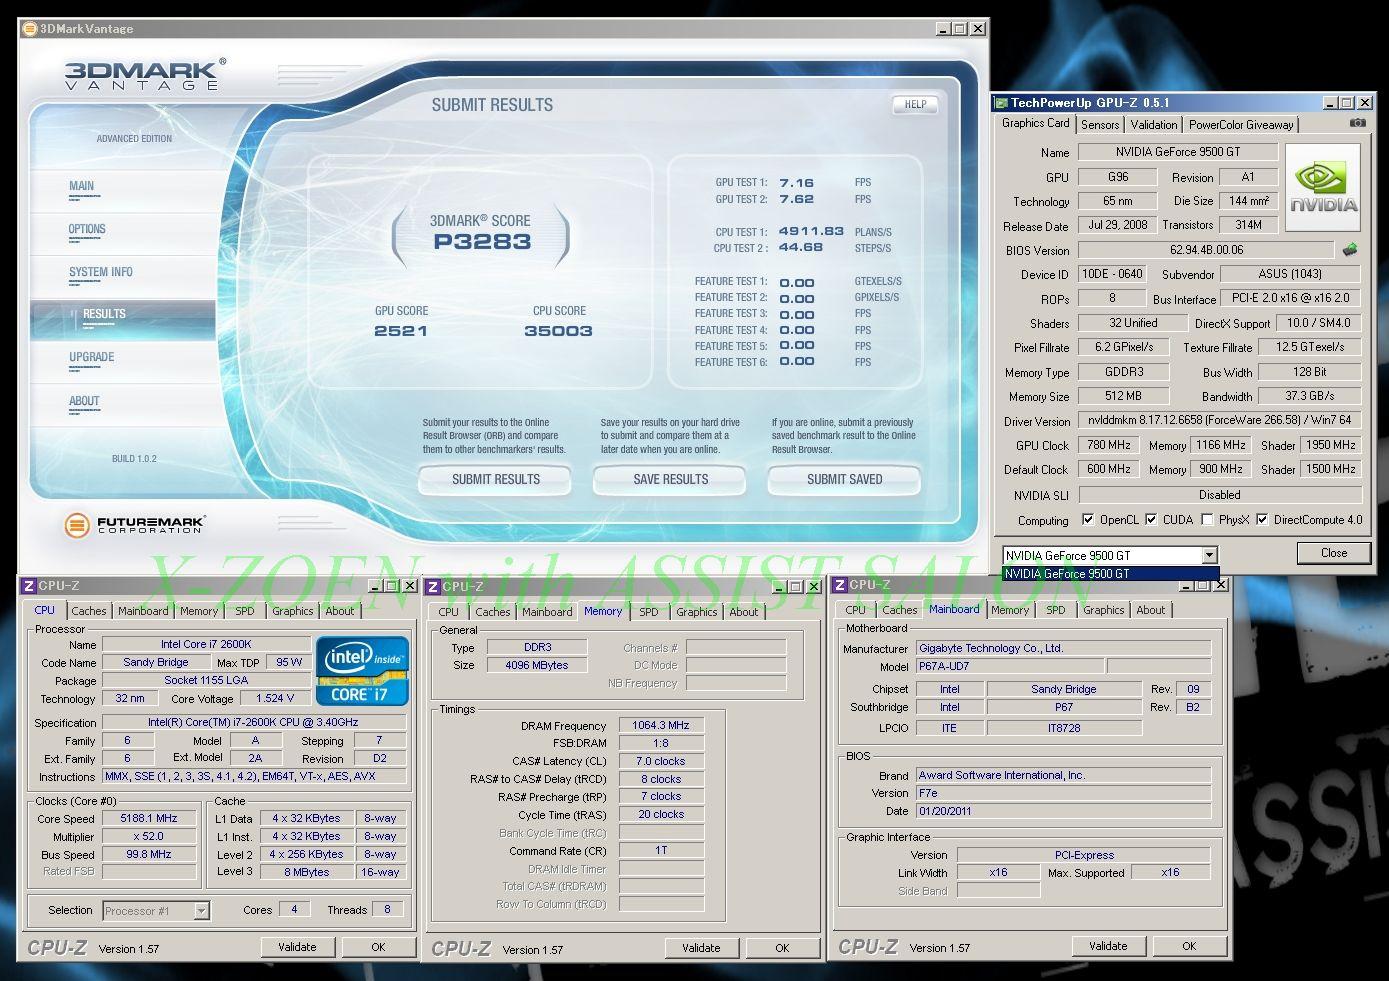
Task: Click the mainboard model field P67A-UD7
Action: [1009, 666]
